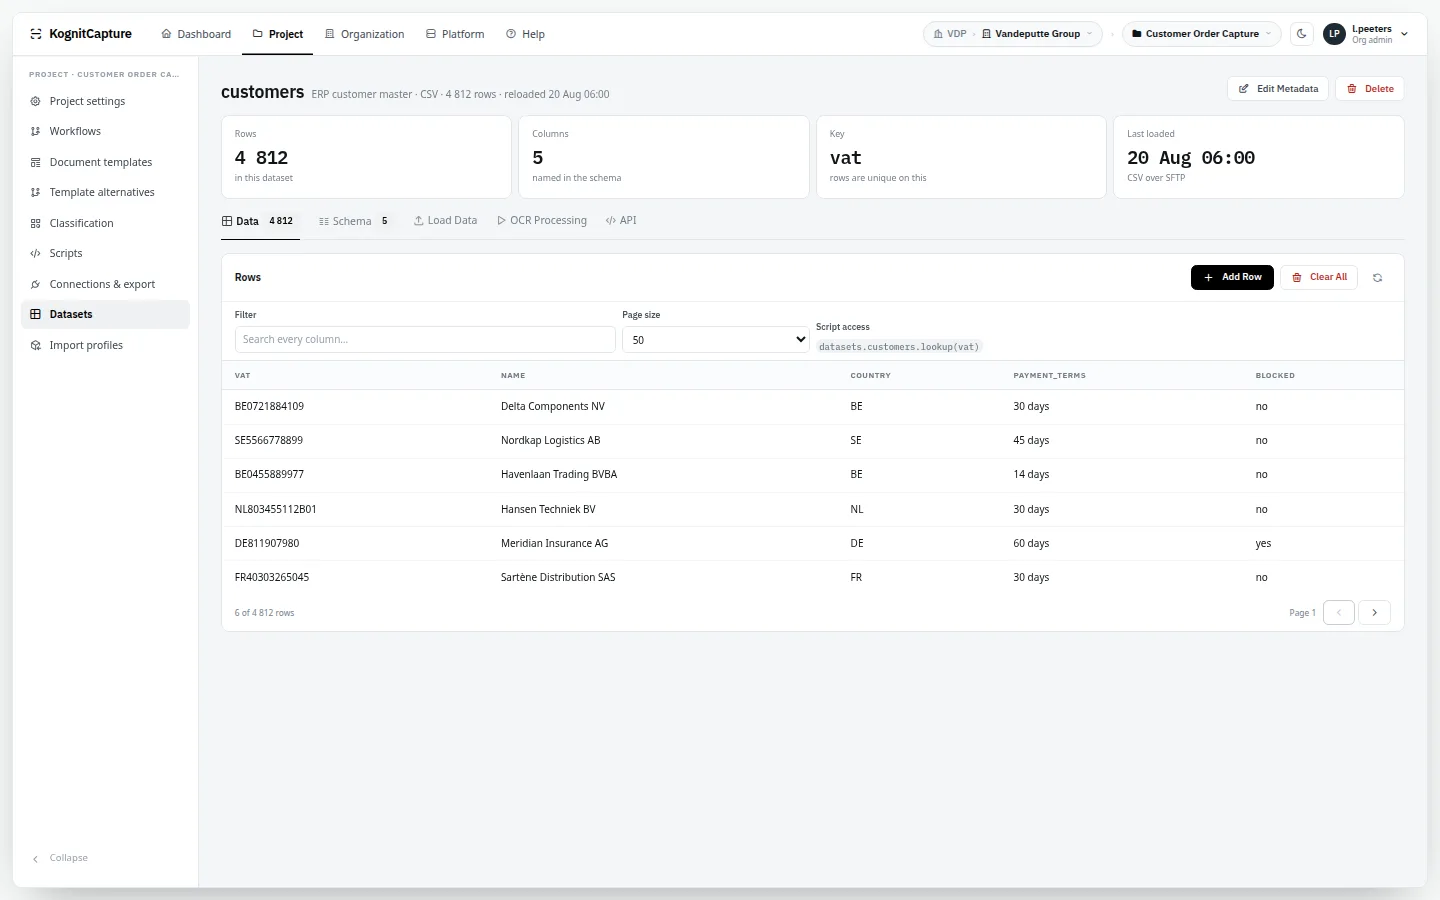Focus the Search every column filter
The width and height of the screenshot is (1440, 900).
click(425, 340)
